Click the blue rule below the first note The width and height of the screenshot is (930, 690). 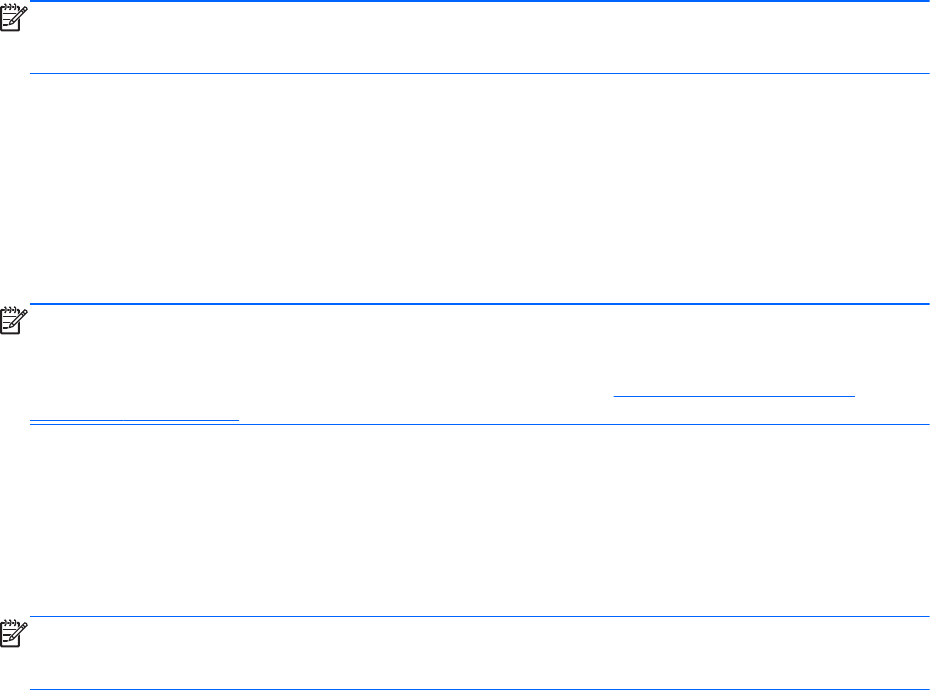pos(479,74)
